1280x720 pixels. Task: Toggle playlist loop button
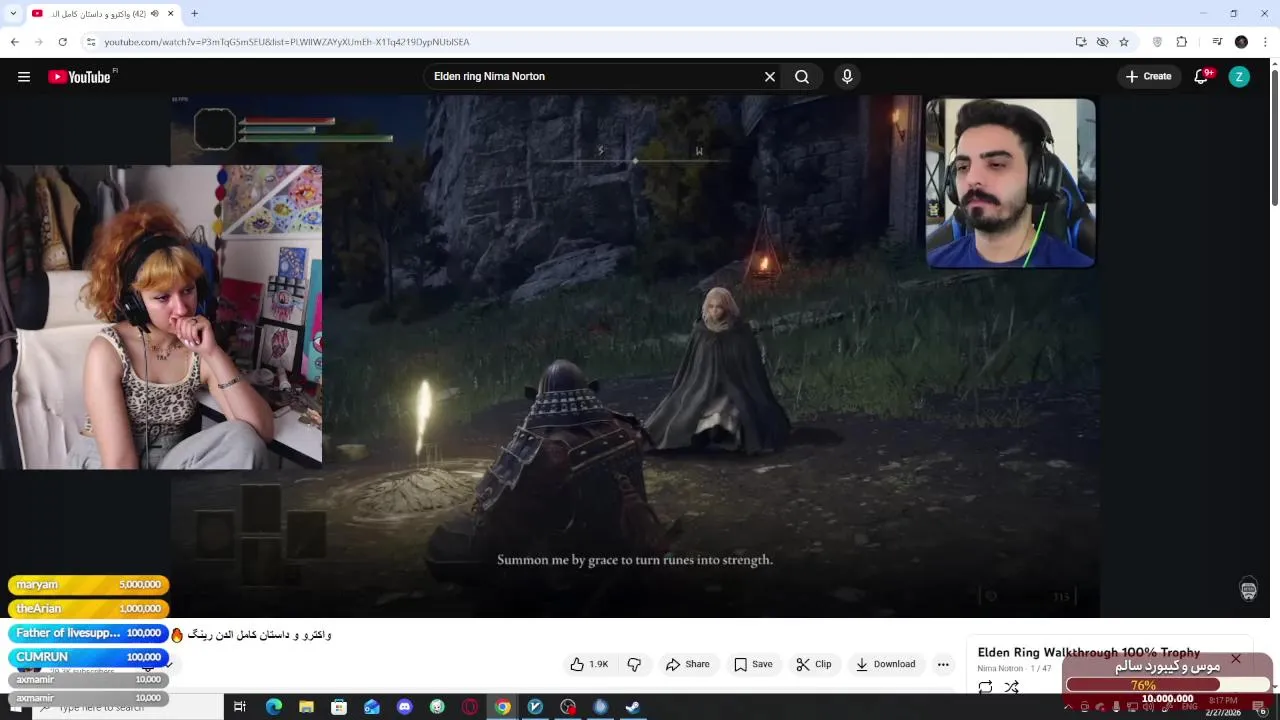pos(985,687)
